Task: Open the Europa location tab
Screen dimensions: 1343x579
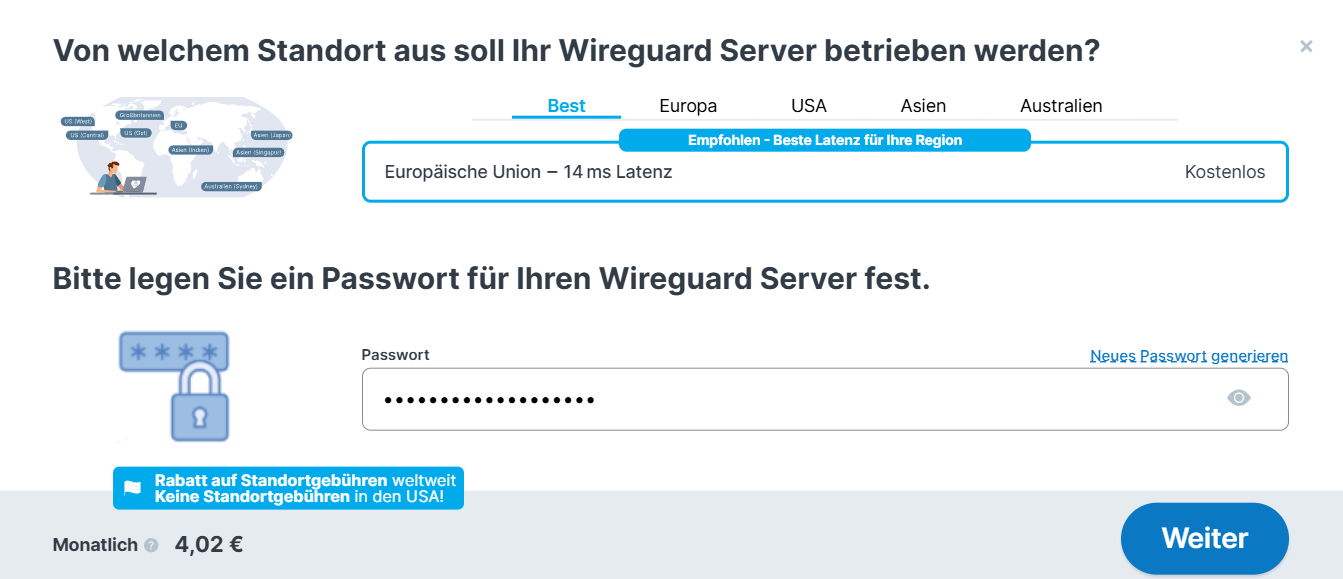Action: pos(688,106)
